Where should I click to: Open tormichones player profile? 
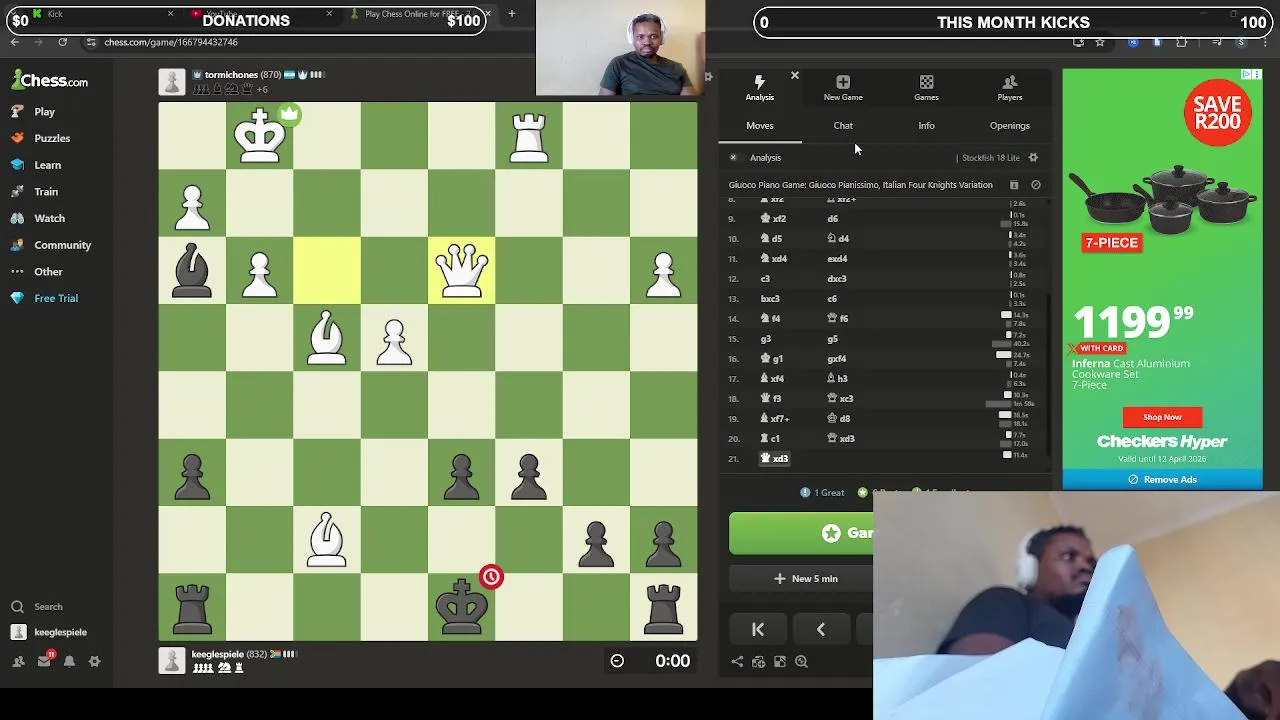231,75
